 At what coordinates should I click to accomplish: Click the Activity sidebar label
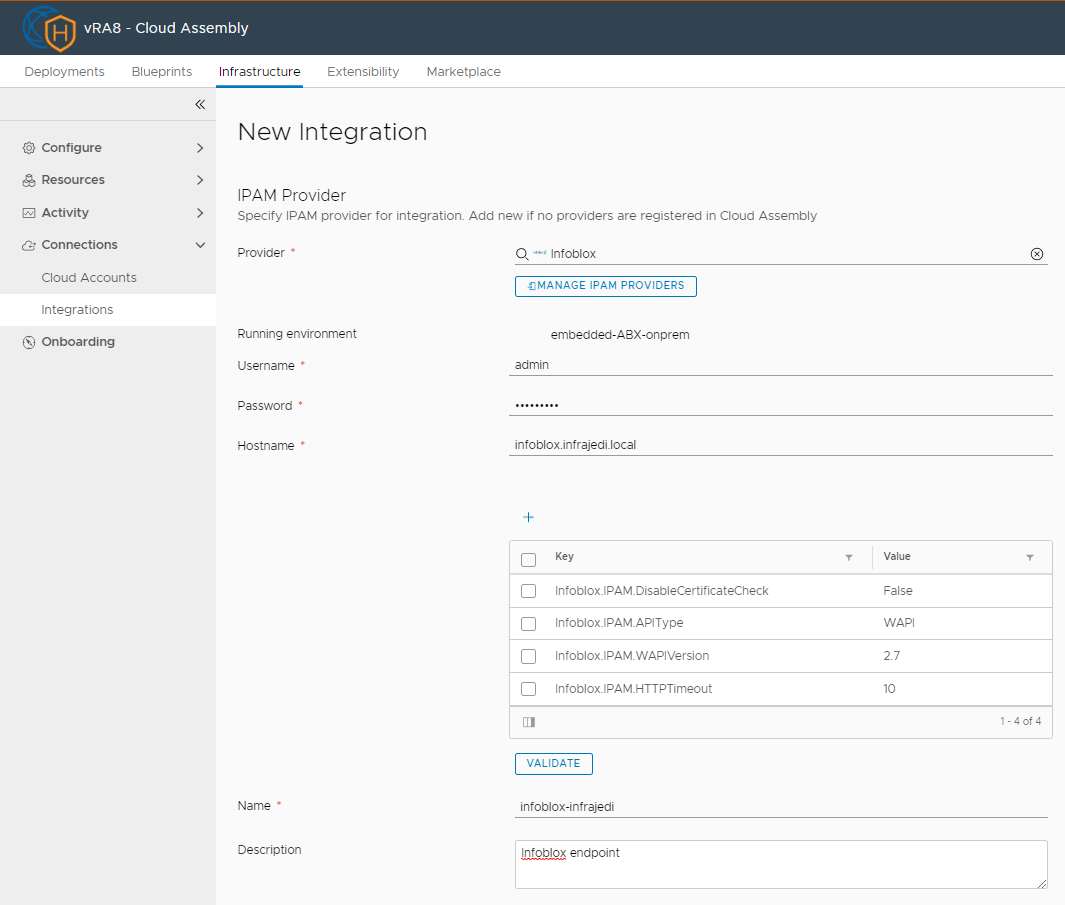tap(65, 213)
